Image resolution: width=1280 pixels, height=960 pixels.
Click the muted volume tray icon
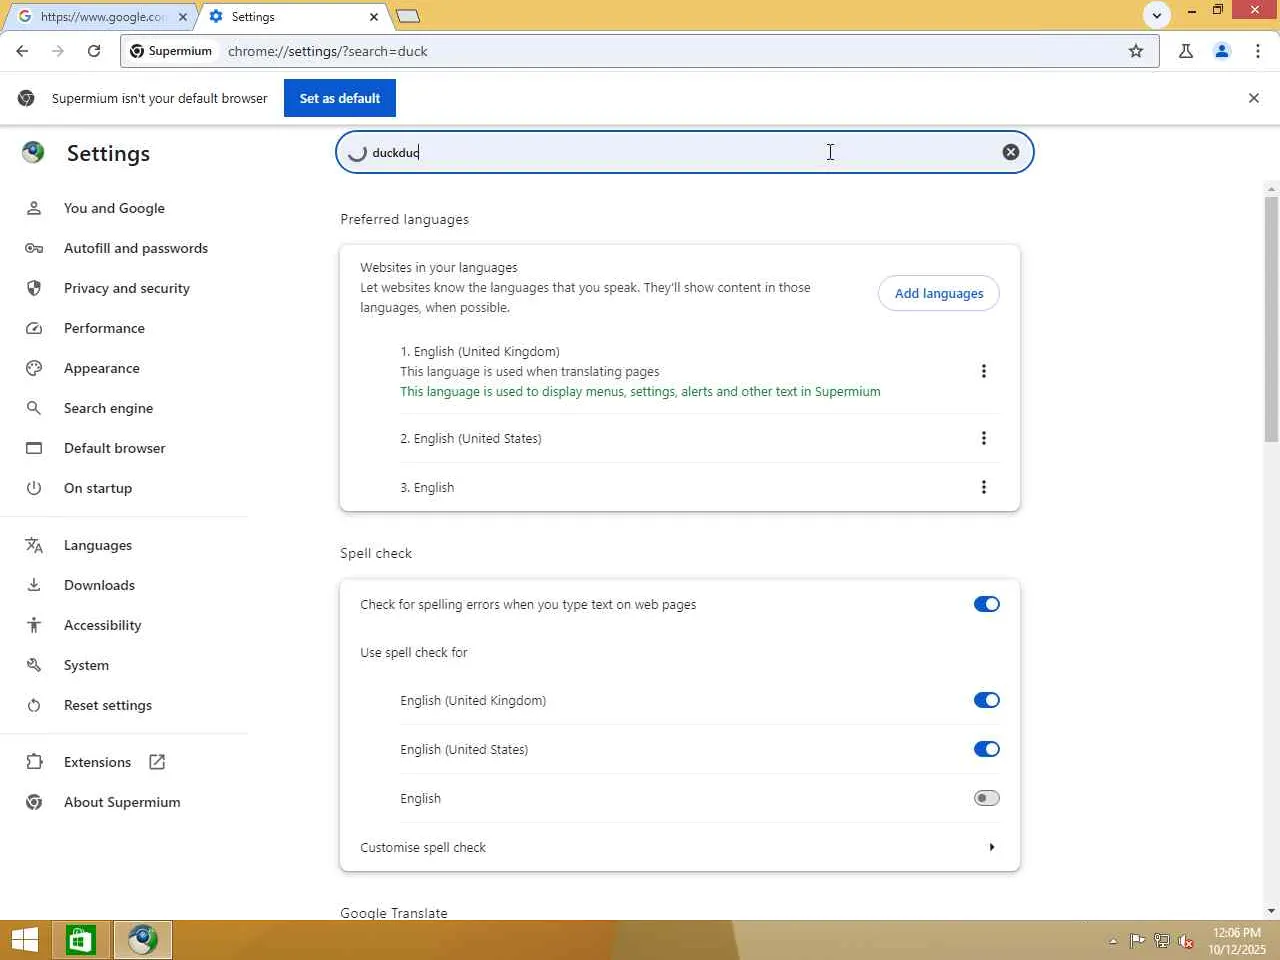pos(1186,941)
